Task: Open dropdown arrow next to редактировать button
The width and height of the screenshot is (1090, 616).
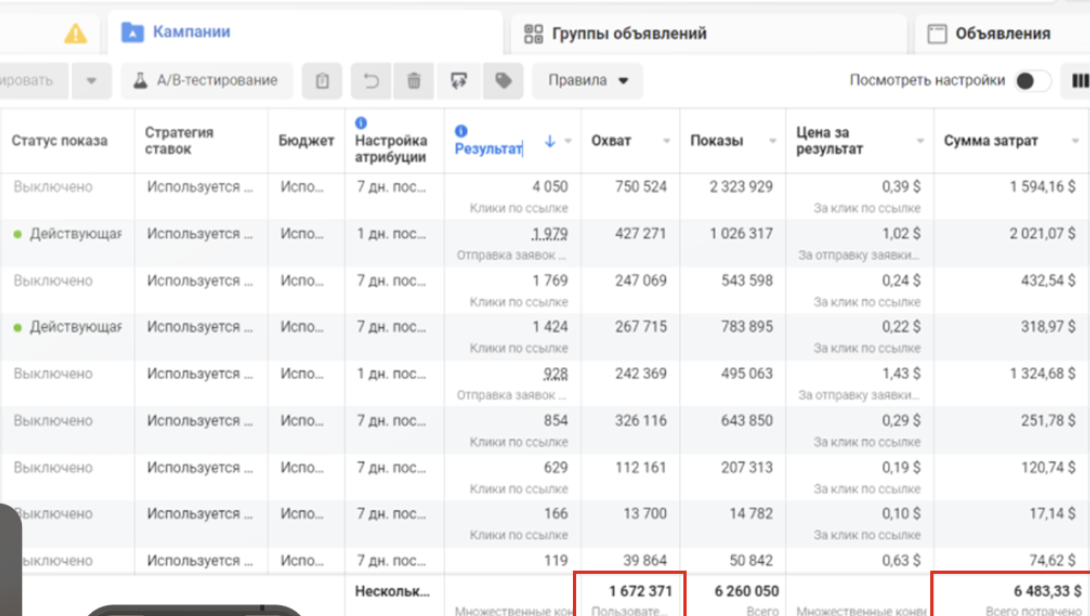Action: [91, 81]
